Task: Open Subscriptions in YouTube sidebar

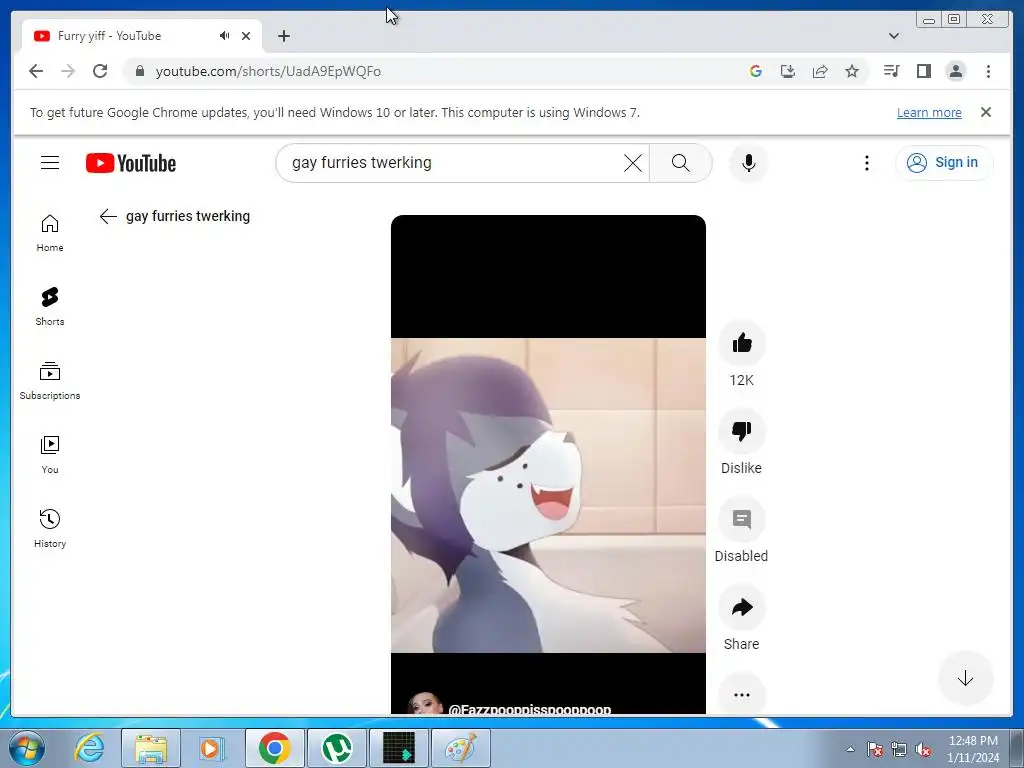Action: click(x=50, y=381)
